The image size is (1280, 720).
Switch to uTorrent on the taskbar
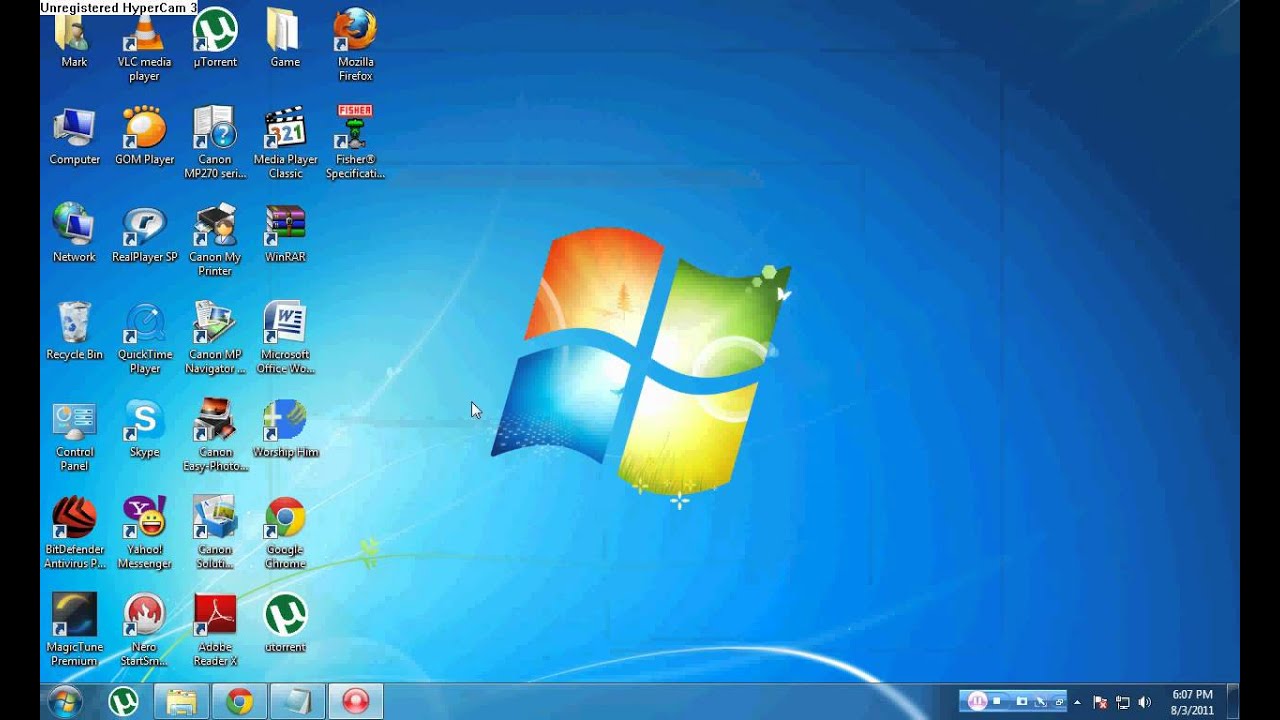pos(123,702)
